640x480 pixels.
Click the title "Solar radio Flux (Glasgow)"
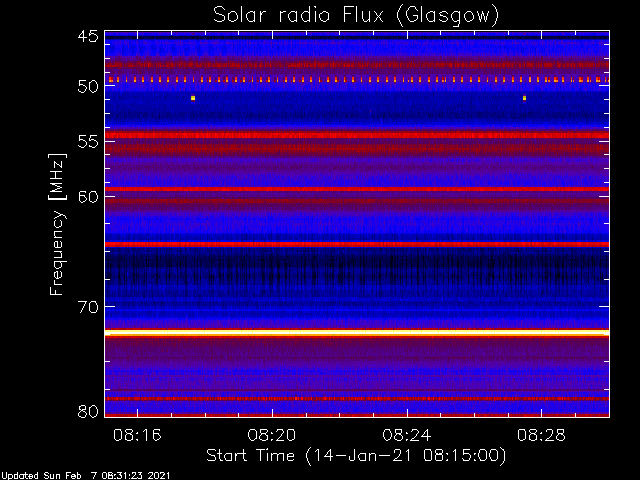pyautogui.click(x=356, y=16)
